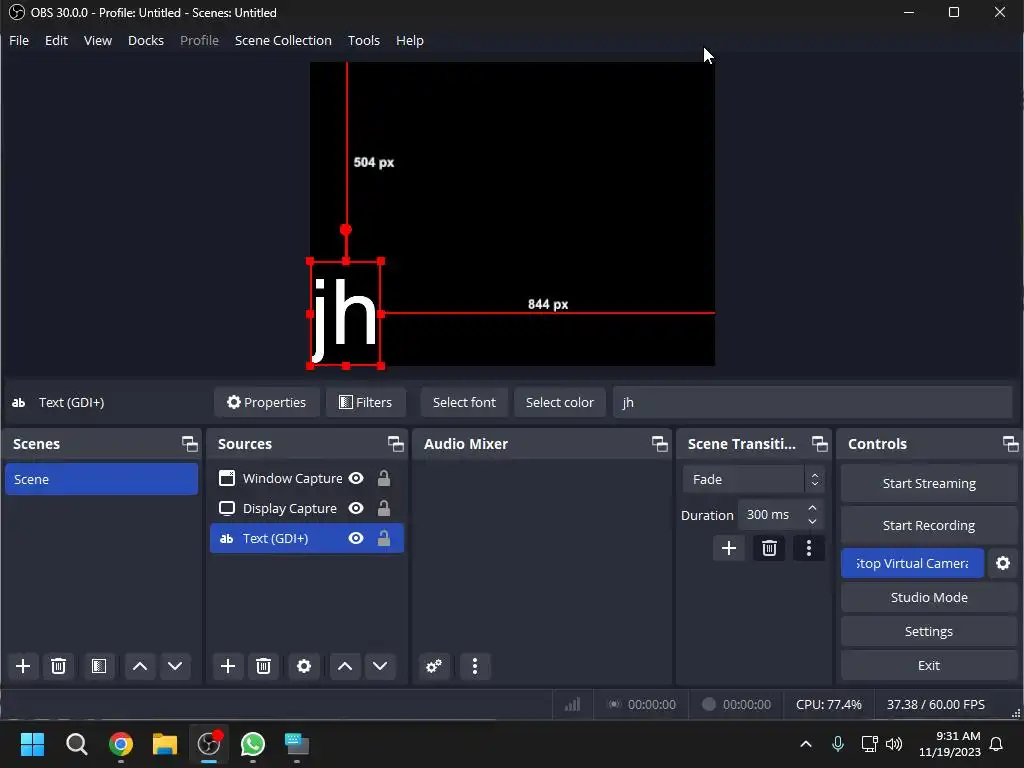Open the Tools menu
Viewport: 1024px width, 768px height.
pos(364,40)
